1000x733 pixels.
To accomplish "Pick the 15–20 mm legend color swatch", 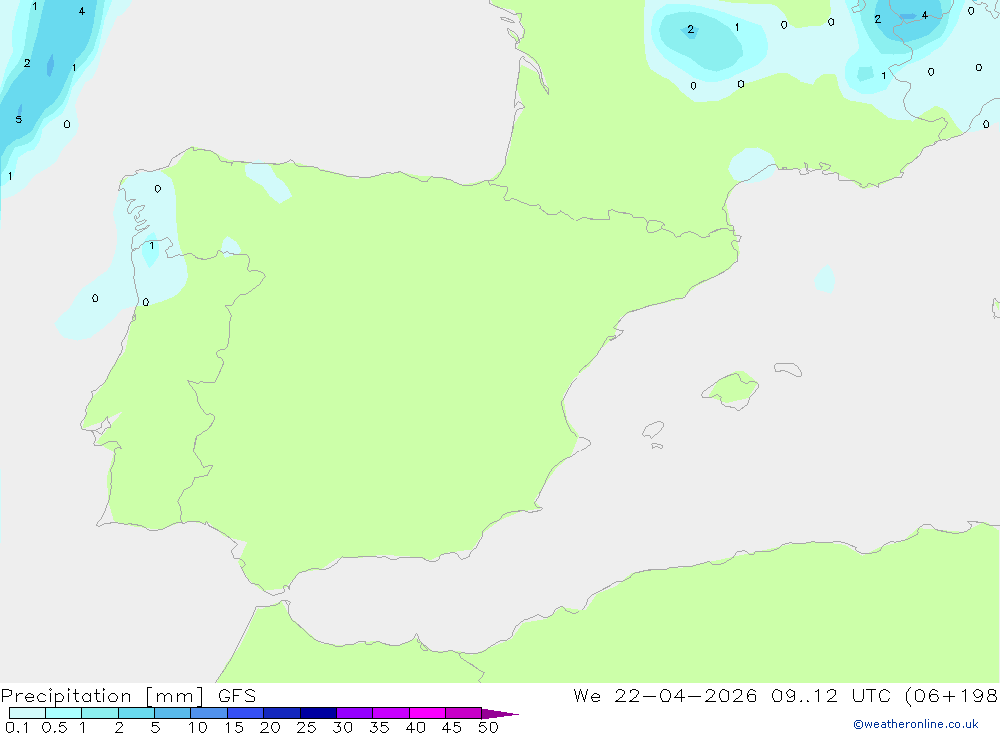I will [x=246, y=713].
